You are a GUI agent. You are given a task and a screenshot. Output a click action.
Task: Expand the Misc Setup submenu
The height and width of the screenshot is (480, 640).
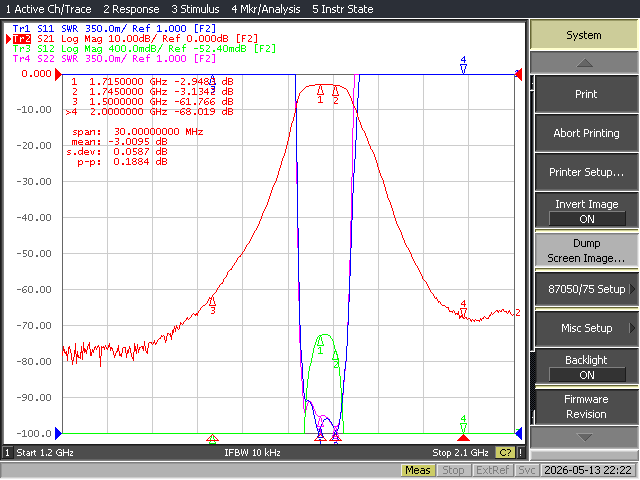[x=586, y=328]
